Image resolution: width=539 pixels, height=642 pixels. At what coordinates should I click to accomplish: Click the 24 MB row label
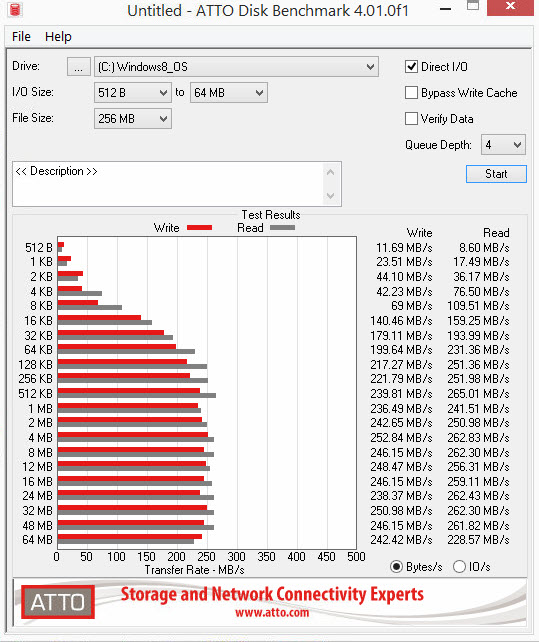[x=37, y=496]
